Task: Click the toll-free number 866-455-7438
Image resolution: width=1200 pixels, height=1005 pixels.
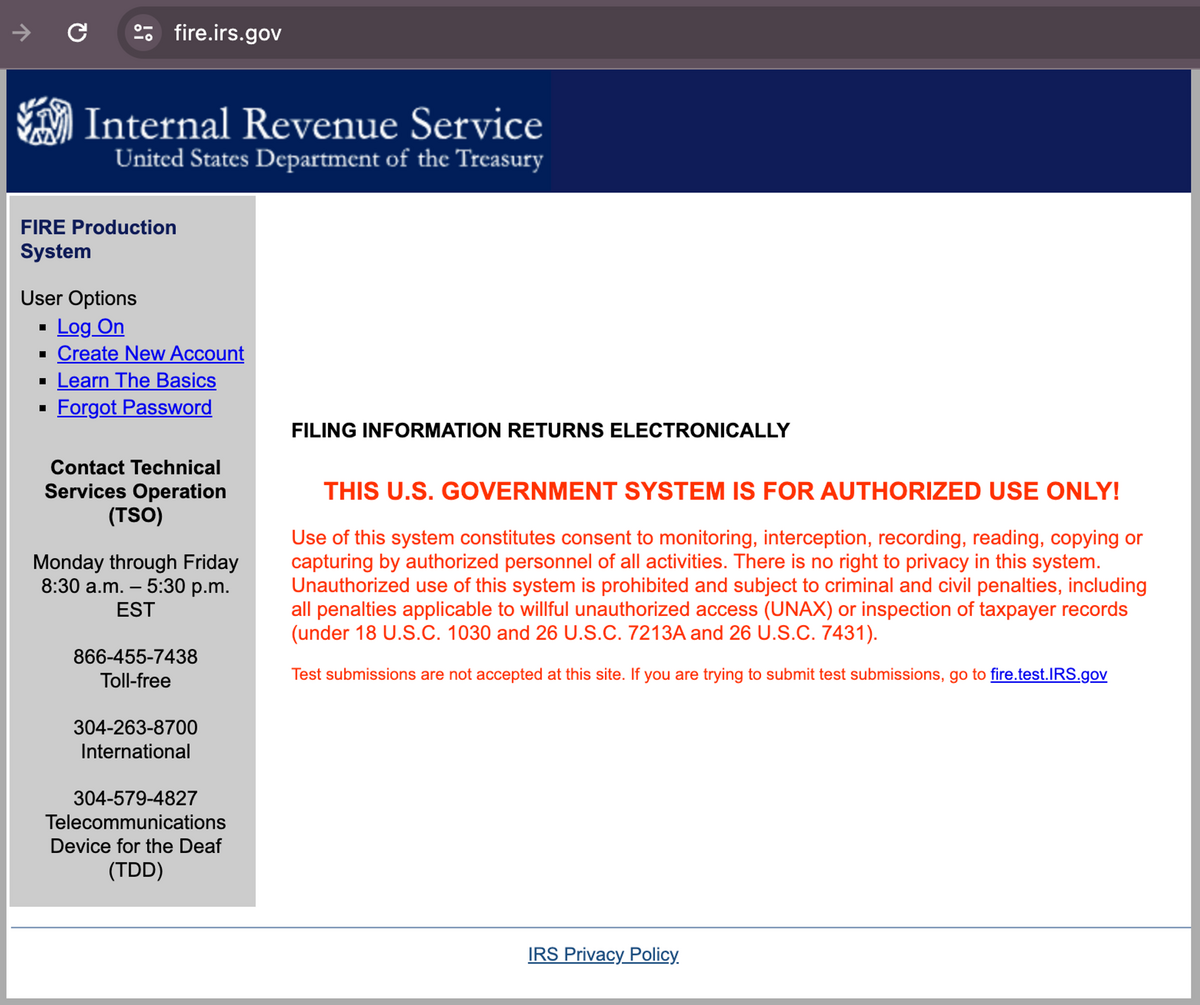Action: (135, 657)
